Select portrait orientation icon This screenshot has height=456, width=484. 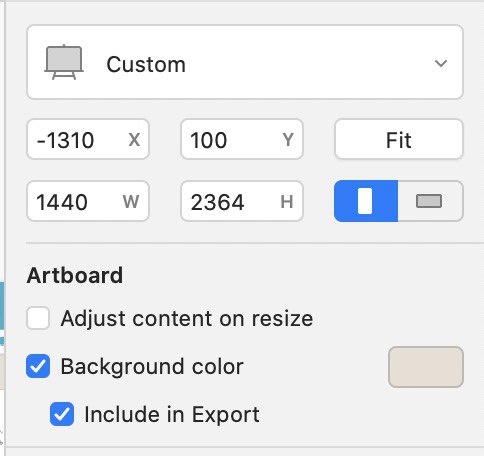coord(366,201)
